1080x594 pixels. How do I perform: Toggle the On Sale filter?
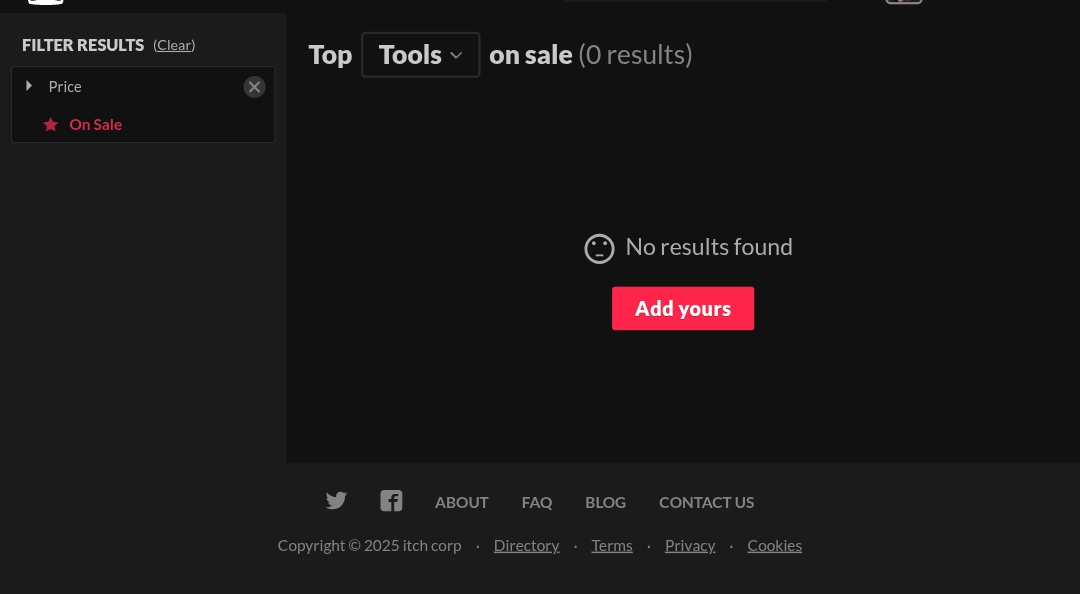point(96,124)
